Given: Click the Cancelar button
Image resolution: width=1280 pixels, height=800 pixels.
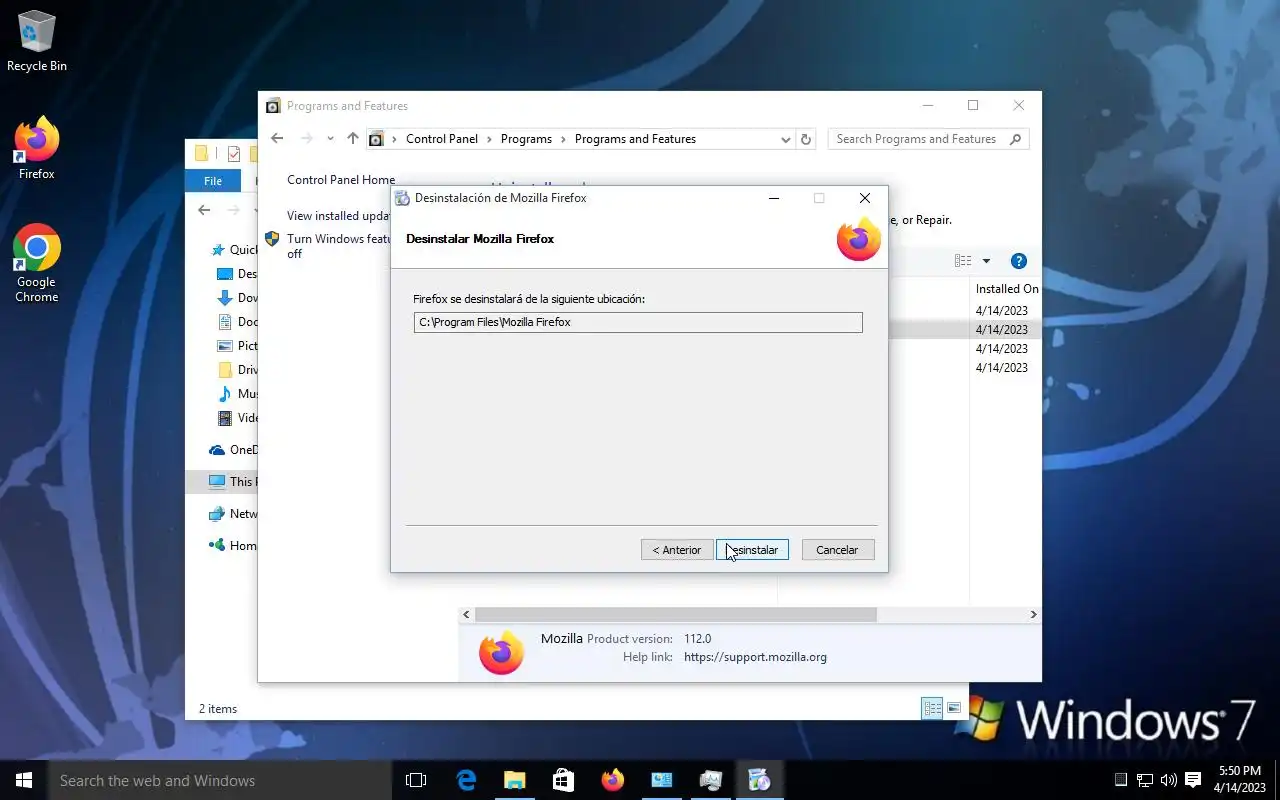Looking at the screenshot, I should click(x=837, y=550).
